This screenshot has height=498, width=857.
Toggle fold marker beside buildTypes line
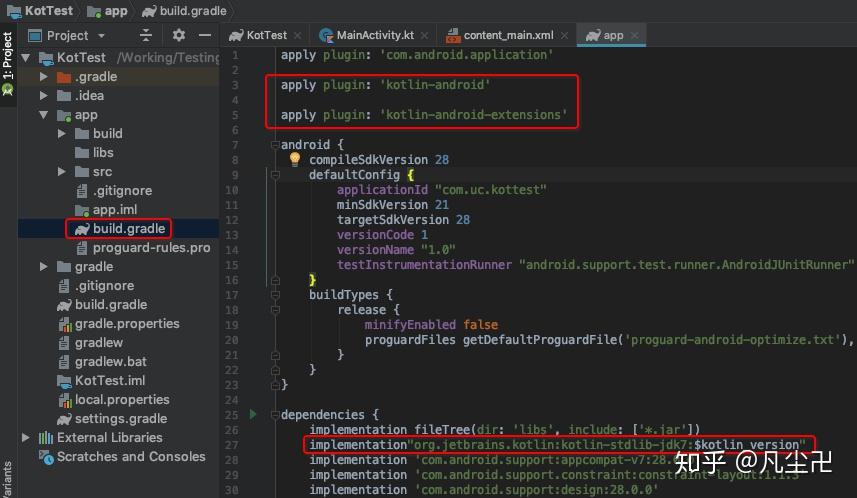pyautogui.click(x=275, y=295)
